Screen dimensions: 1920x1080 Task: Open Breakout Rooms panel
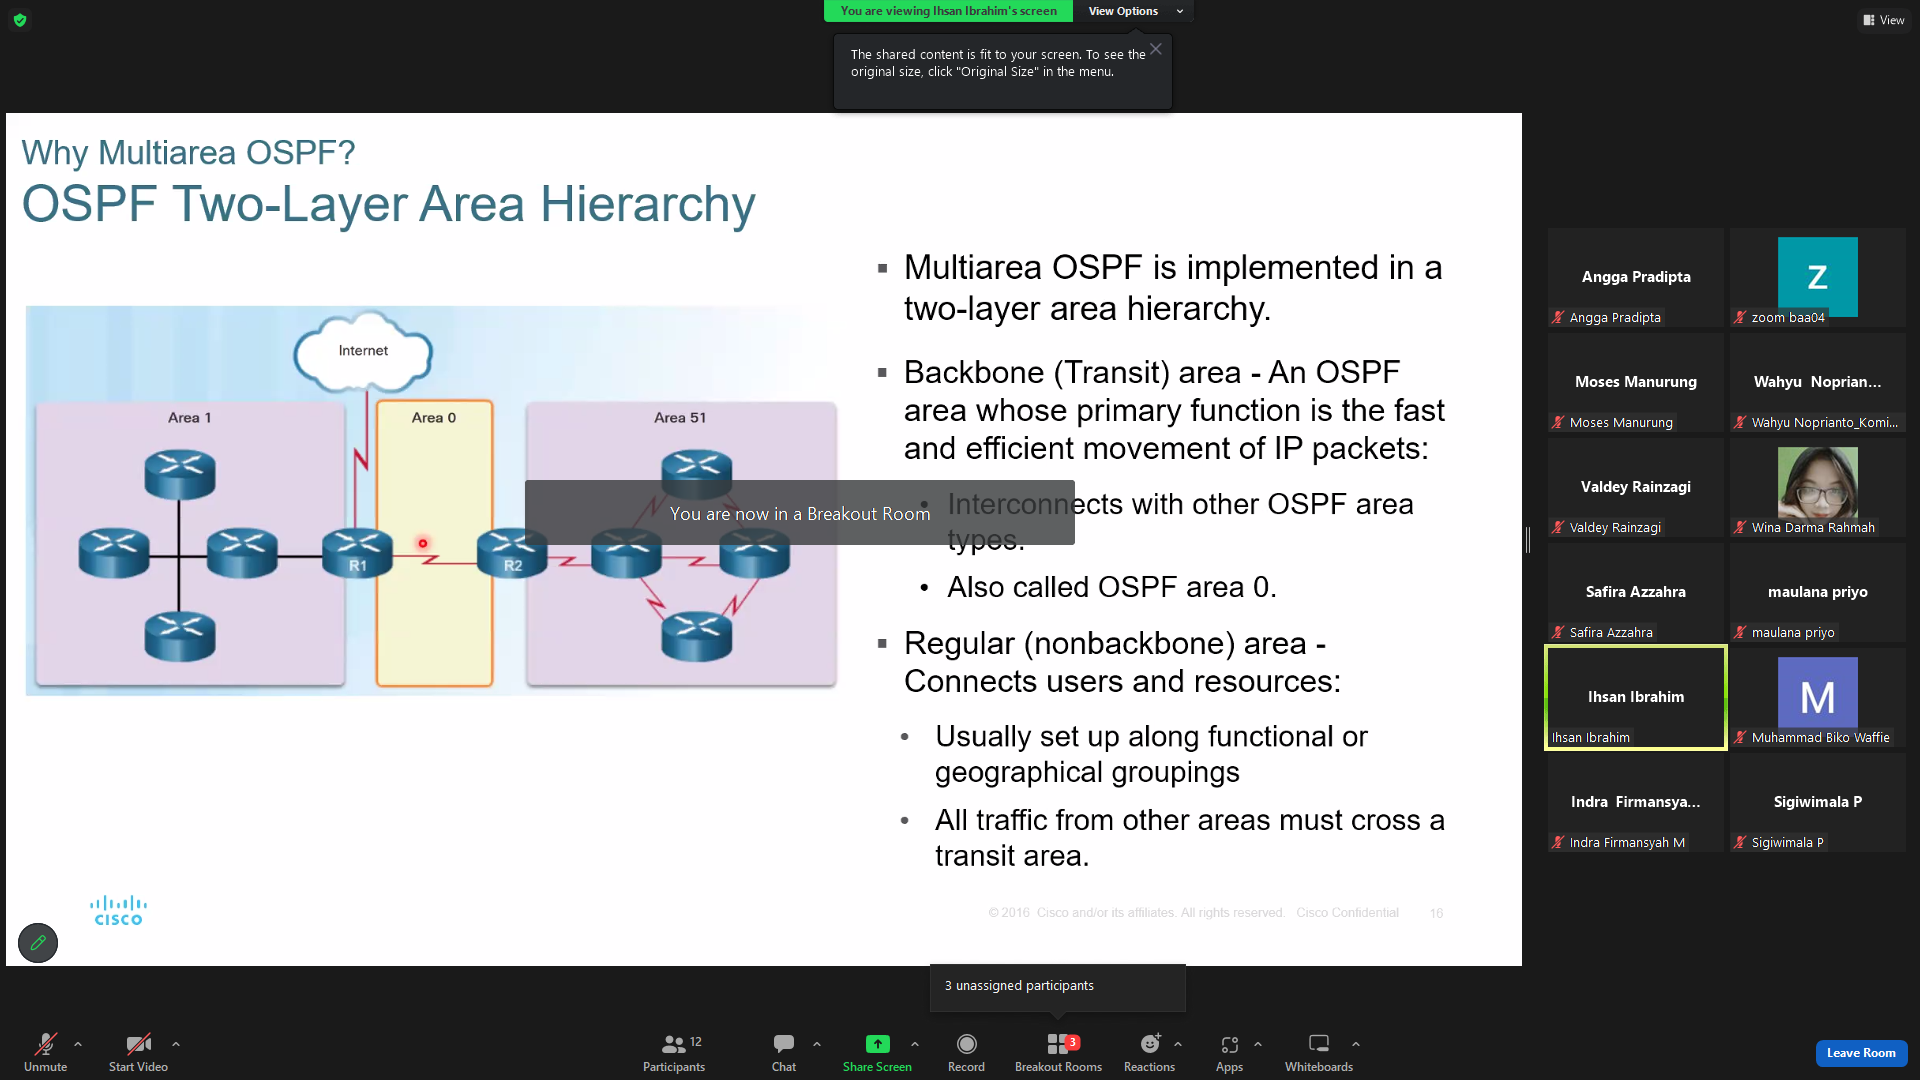[x=1058, y=1052]
